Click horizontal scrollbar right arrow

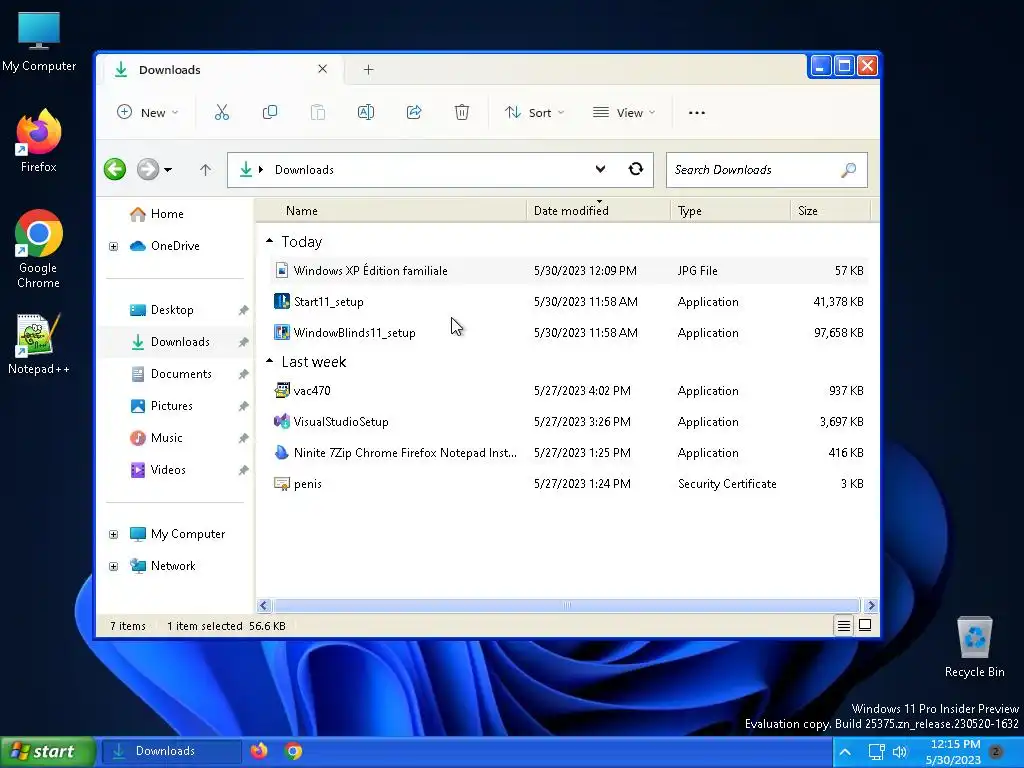[871, 605]
